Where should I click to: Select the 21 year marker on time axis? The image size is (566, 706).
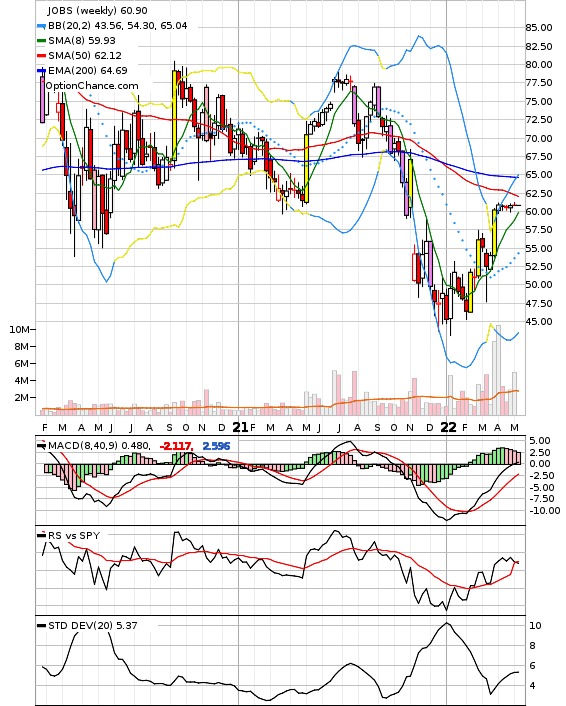click(x=240, y=427)
